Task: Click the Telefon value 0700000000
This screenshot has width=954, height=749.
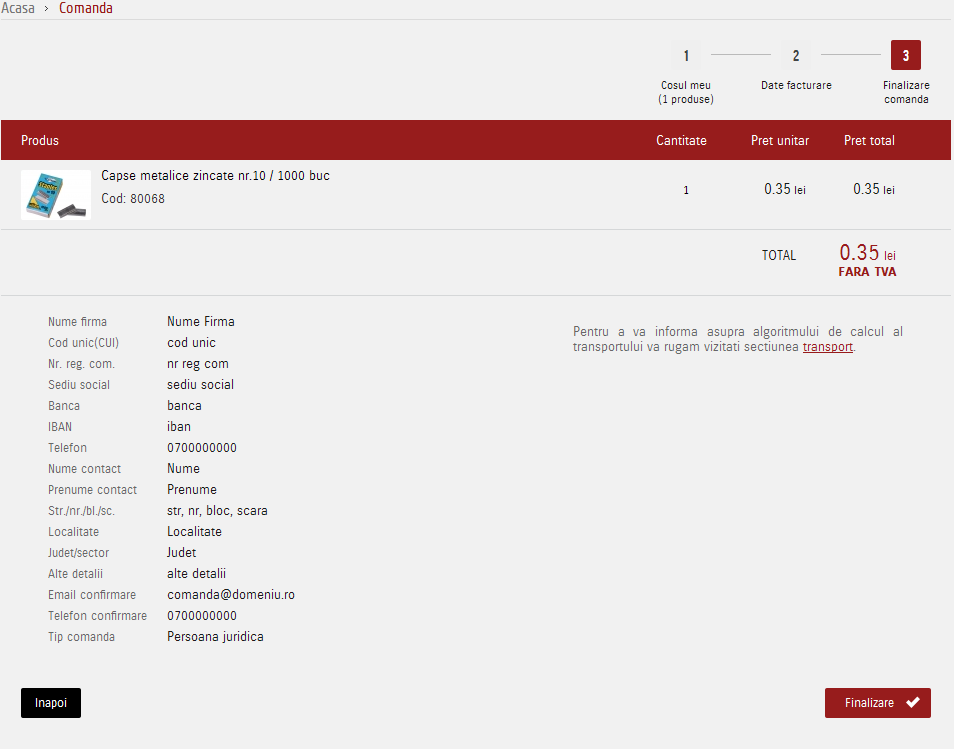Action: [201, 448]
